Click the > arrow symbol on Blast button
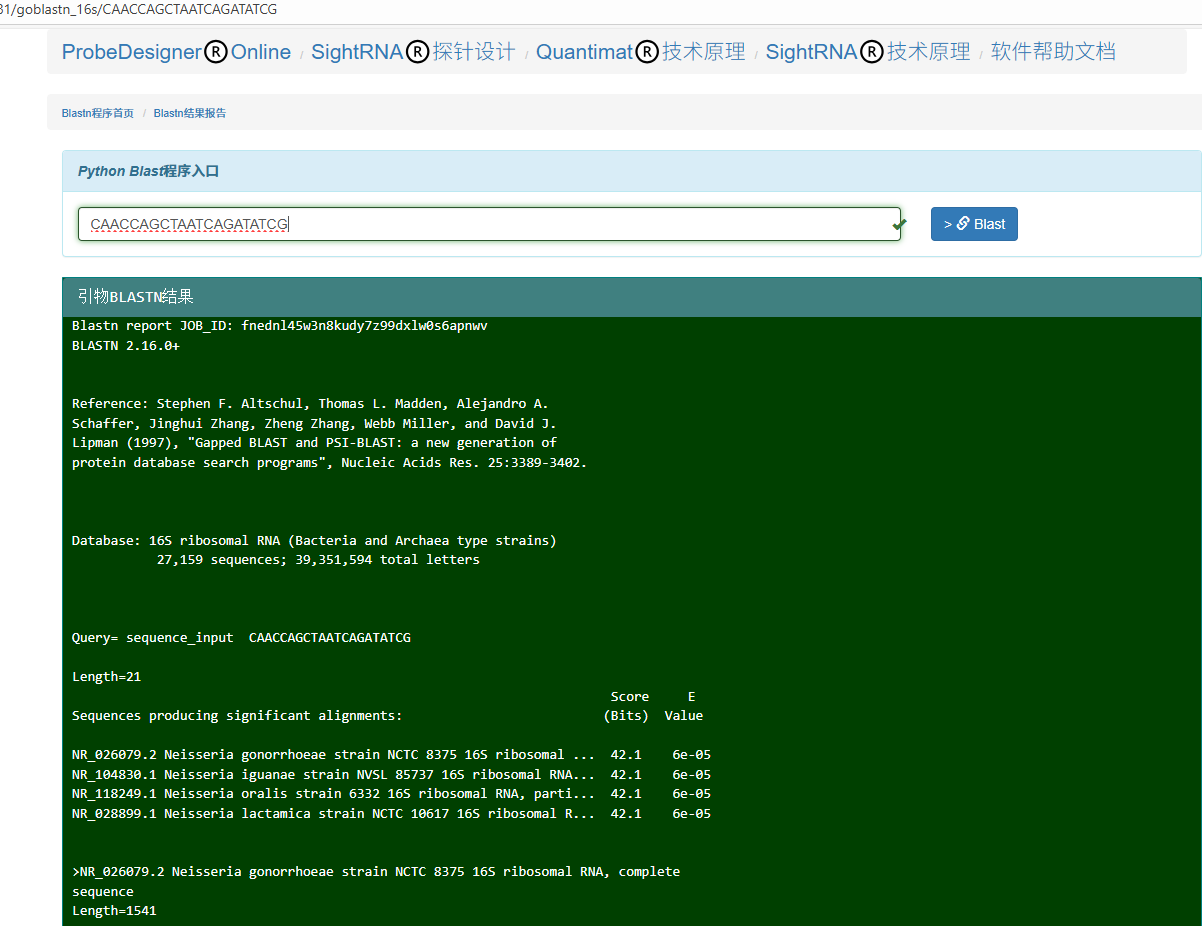Viewport: 1202px width, 926px height. 949,223
